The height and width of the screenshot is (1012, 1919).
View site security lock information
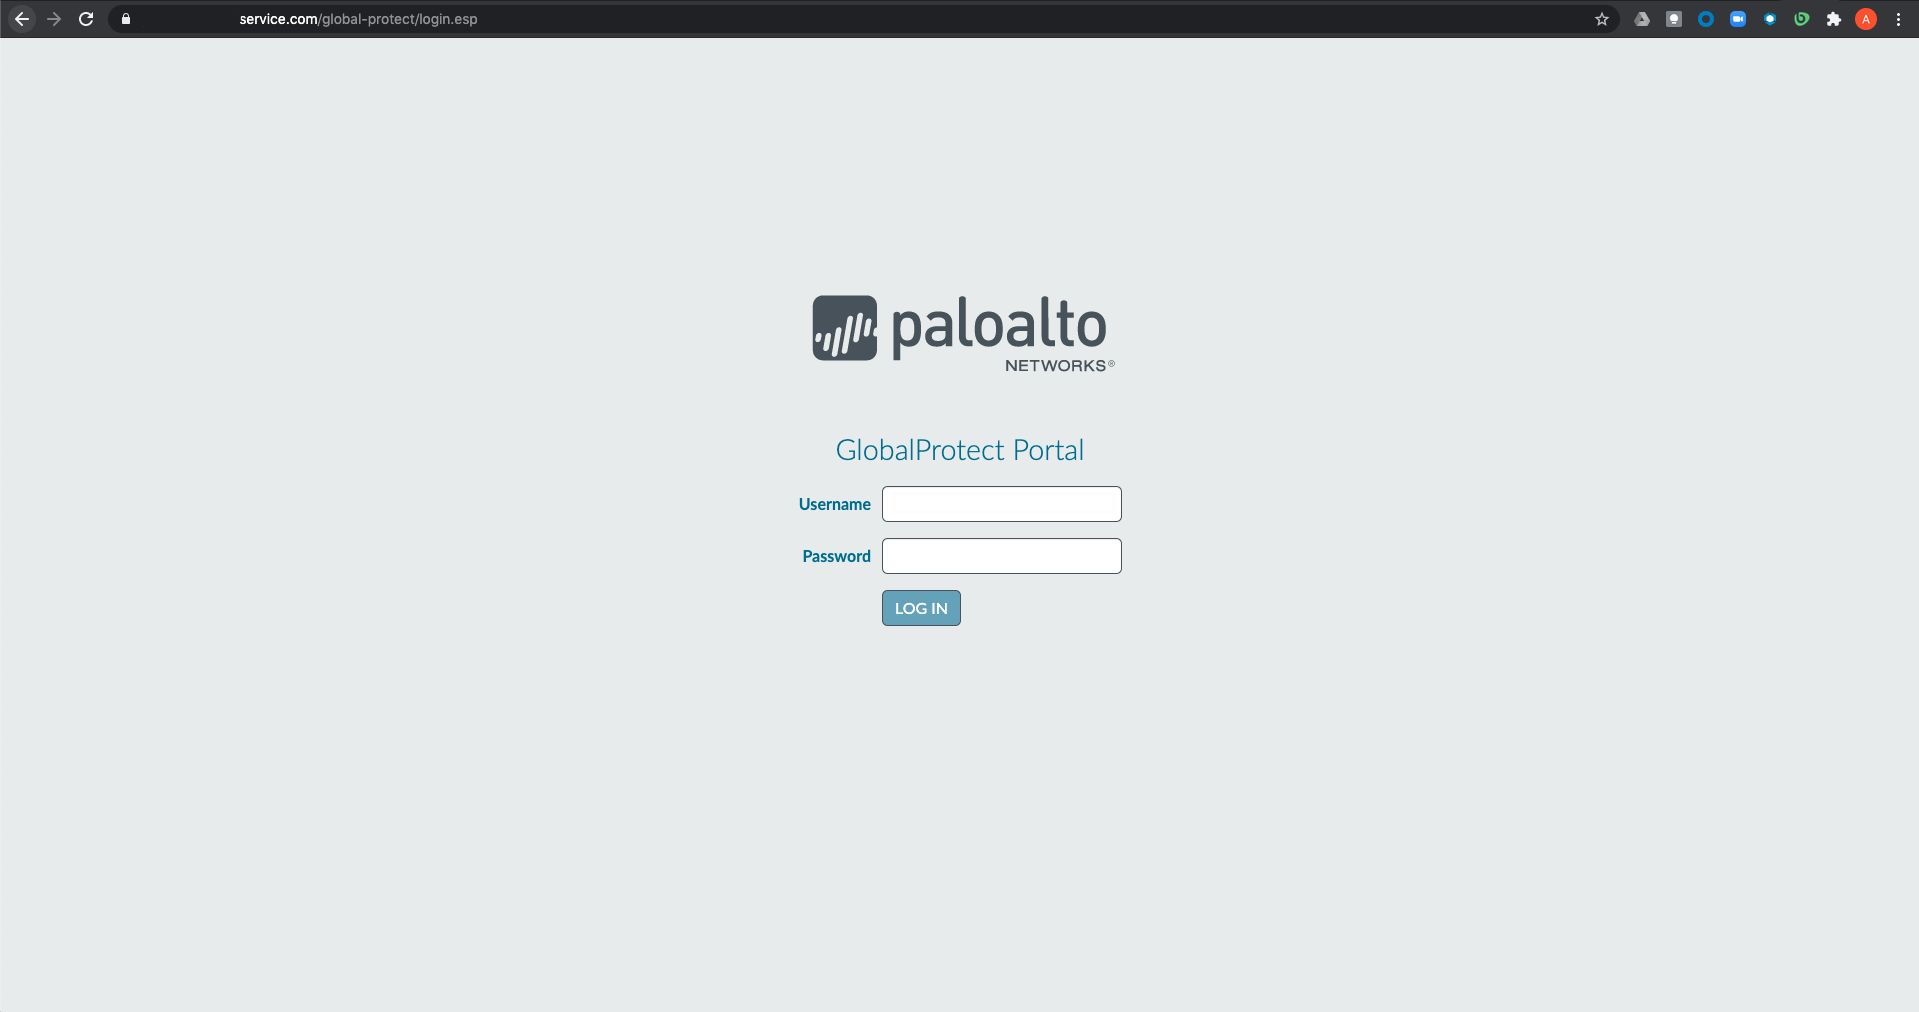click(x=126, y=19)
